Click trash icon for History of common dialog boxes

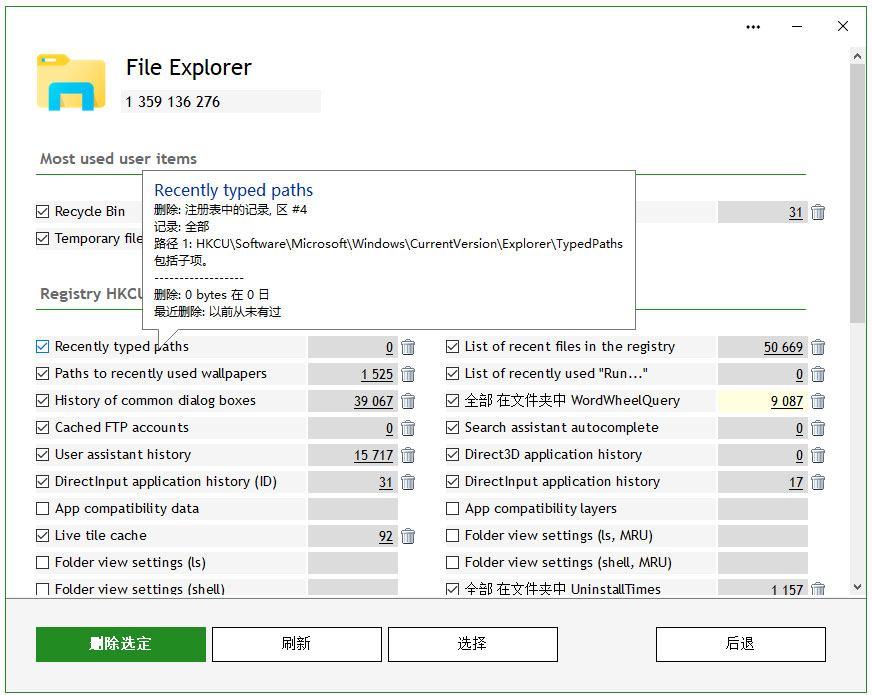pos(408,401)
